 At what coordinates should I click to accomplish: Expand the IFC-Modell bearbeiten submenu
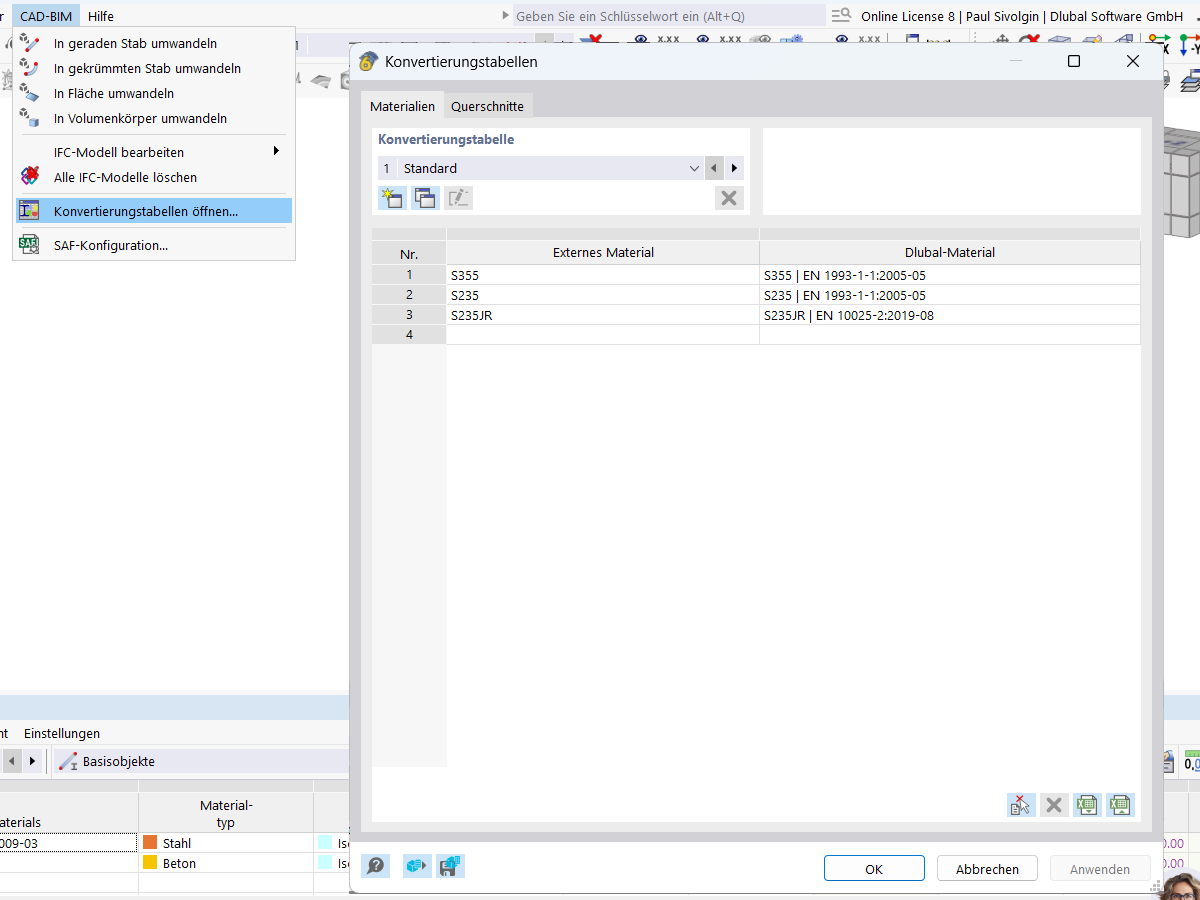(x=120, y=152)
